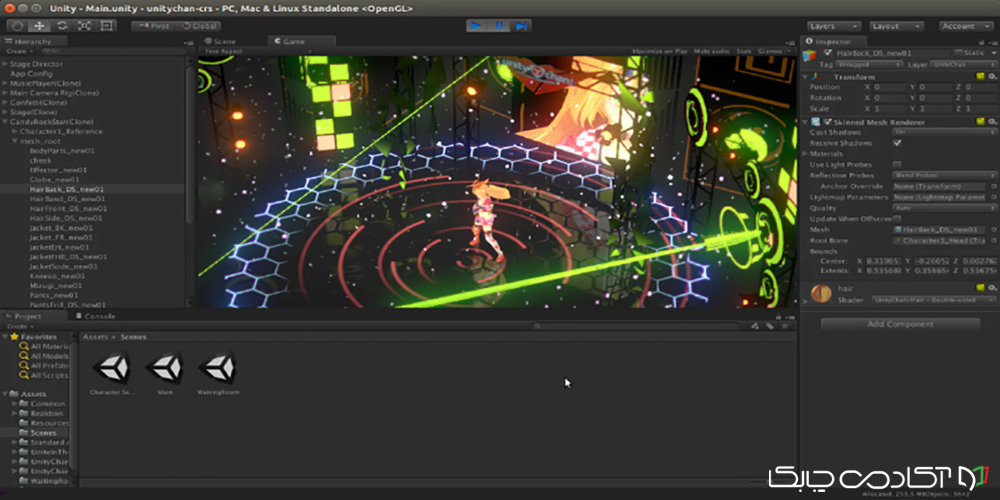Open the Layout dropdown

[x=896, y=26]
